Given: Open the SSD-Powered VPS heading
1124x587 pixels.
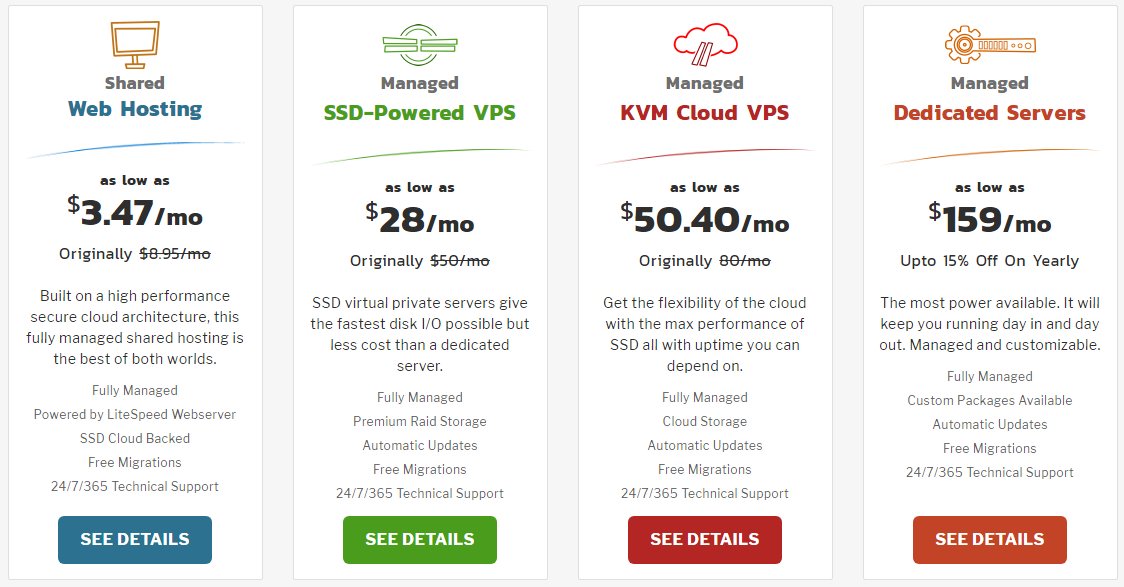Looking at the screenshot, I should pyautogui.click(x=420, y=113).
